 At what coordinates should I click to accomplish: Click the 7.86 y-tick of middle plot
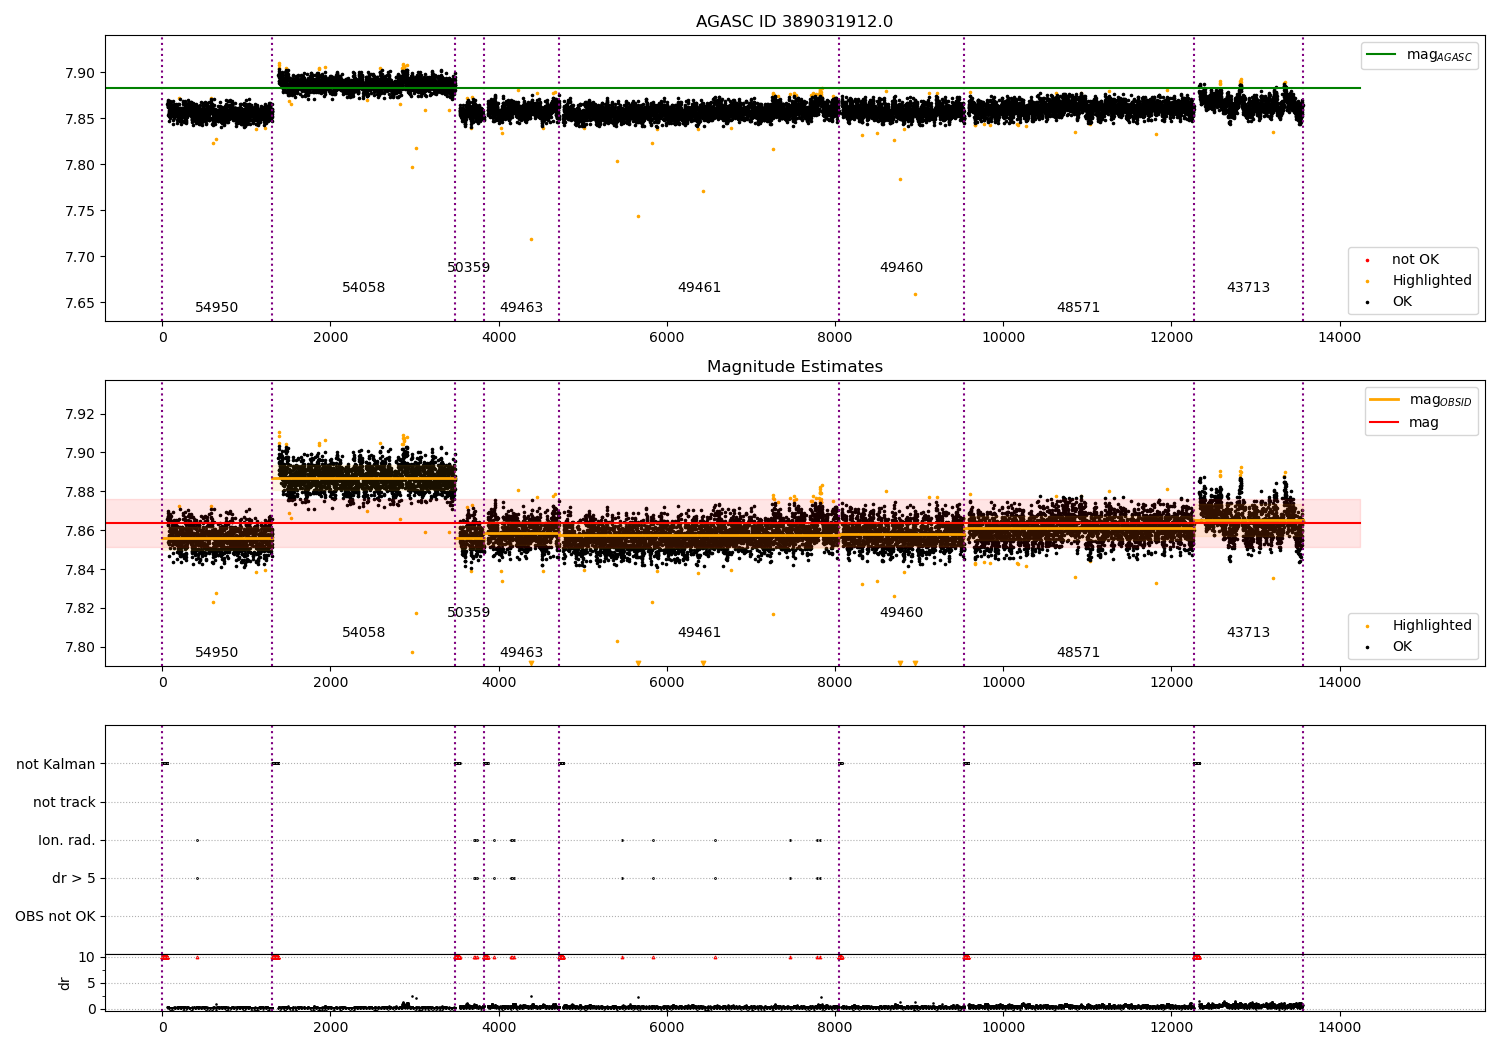coord(82,531)
